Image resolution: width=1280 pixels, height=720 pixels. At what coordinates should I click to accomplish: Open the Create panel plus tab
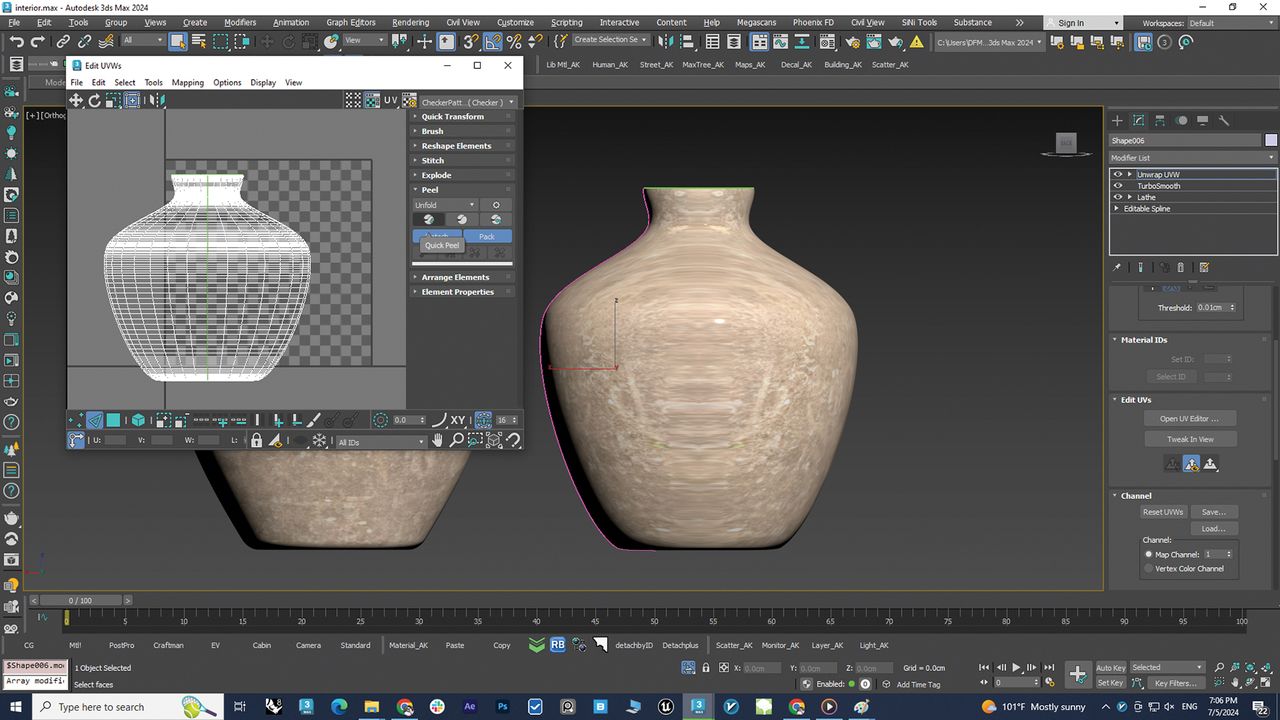point(1118,120)
